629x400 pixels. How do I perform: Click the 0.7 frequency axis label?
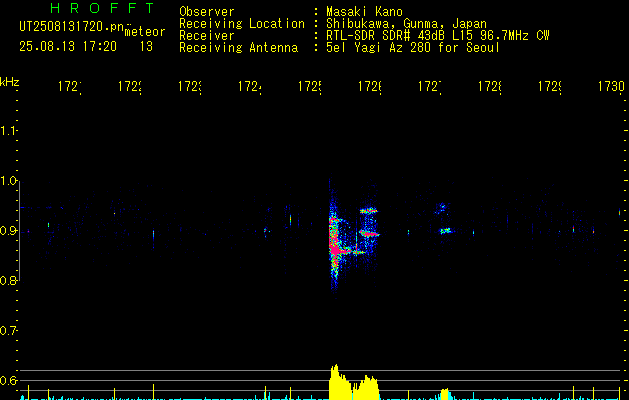[x=8, y=331]
